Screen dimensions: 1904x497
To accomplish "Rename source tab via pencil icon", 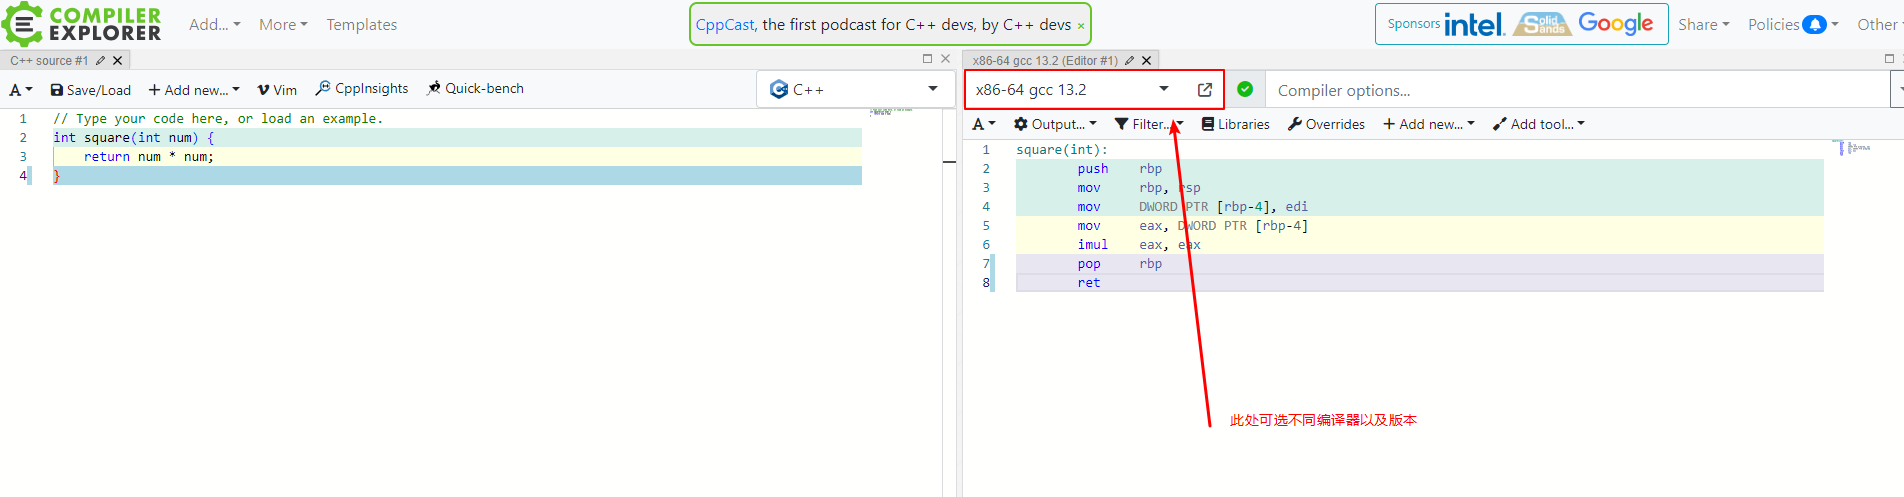I will click(101, 60).
